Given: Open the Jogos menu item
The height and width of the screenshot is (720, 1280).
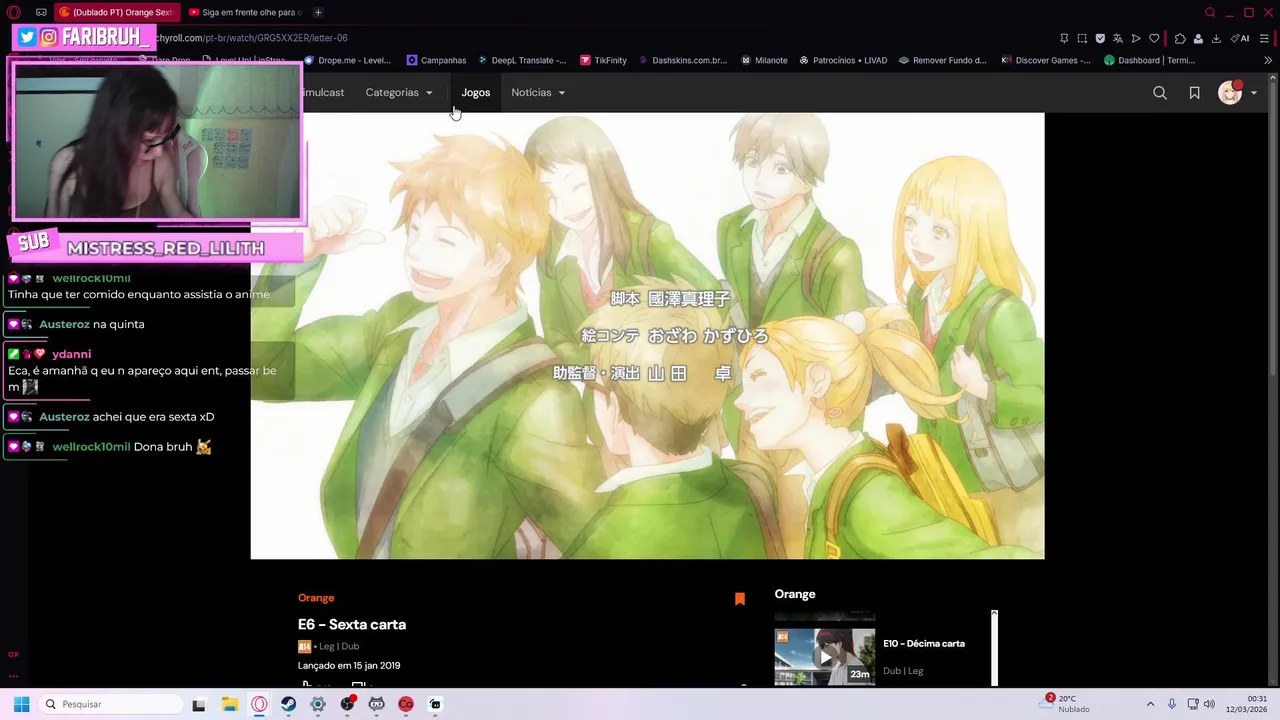Looking at the screenshot, I should click(476, 93).
